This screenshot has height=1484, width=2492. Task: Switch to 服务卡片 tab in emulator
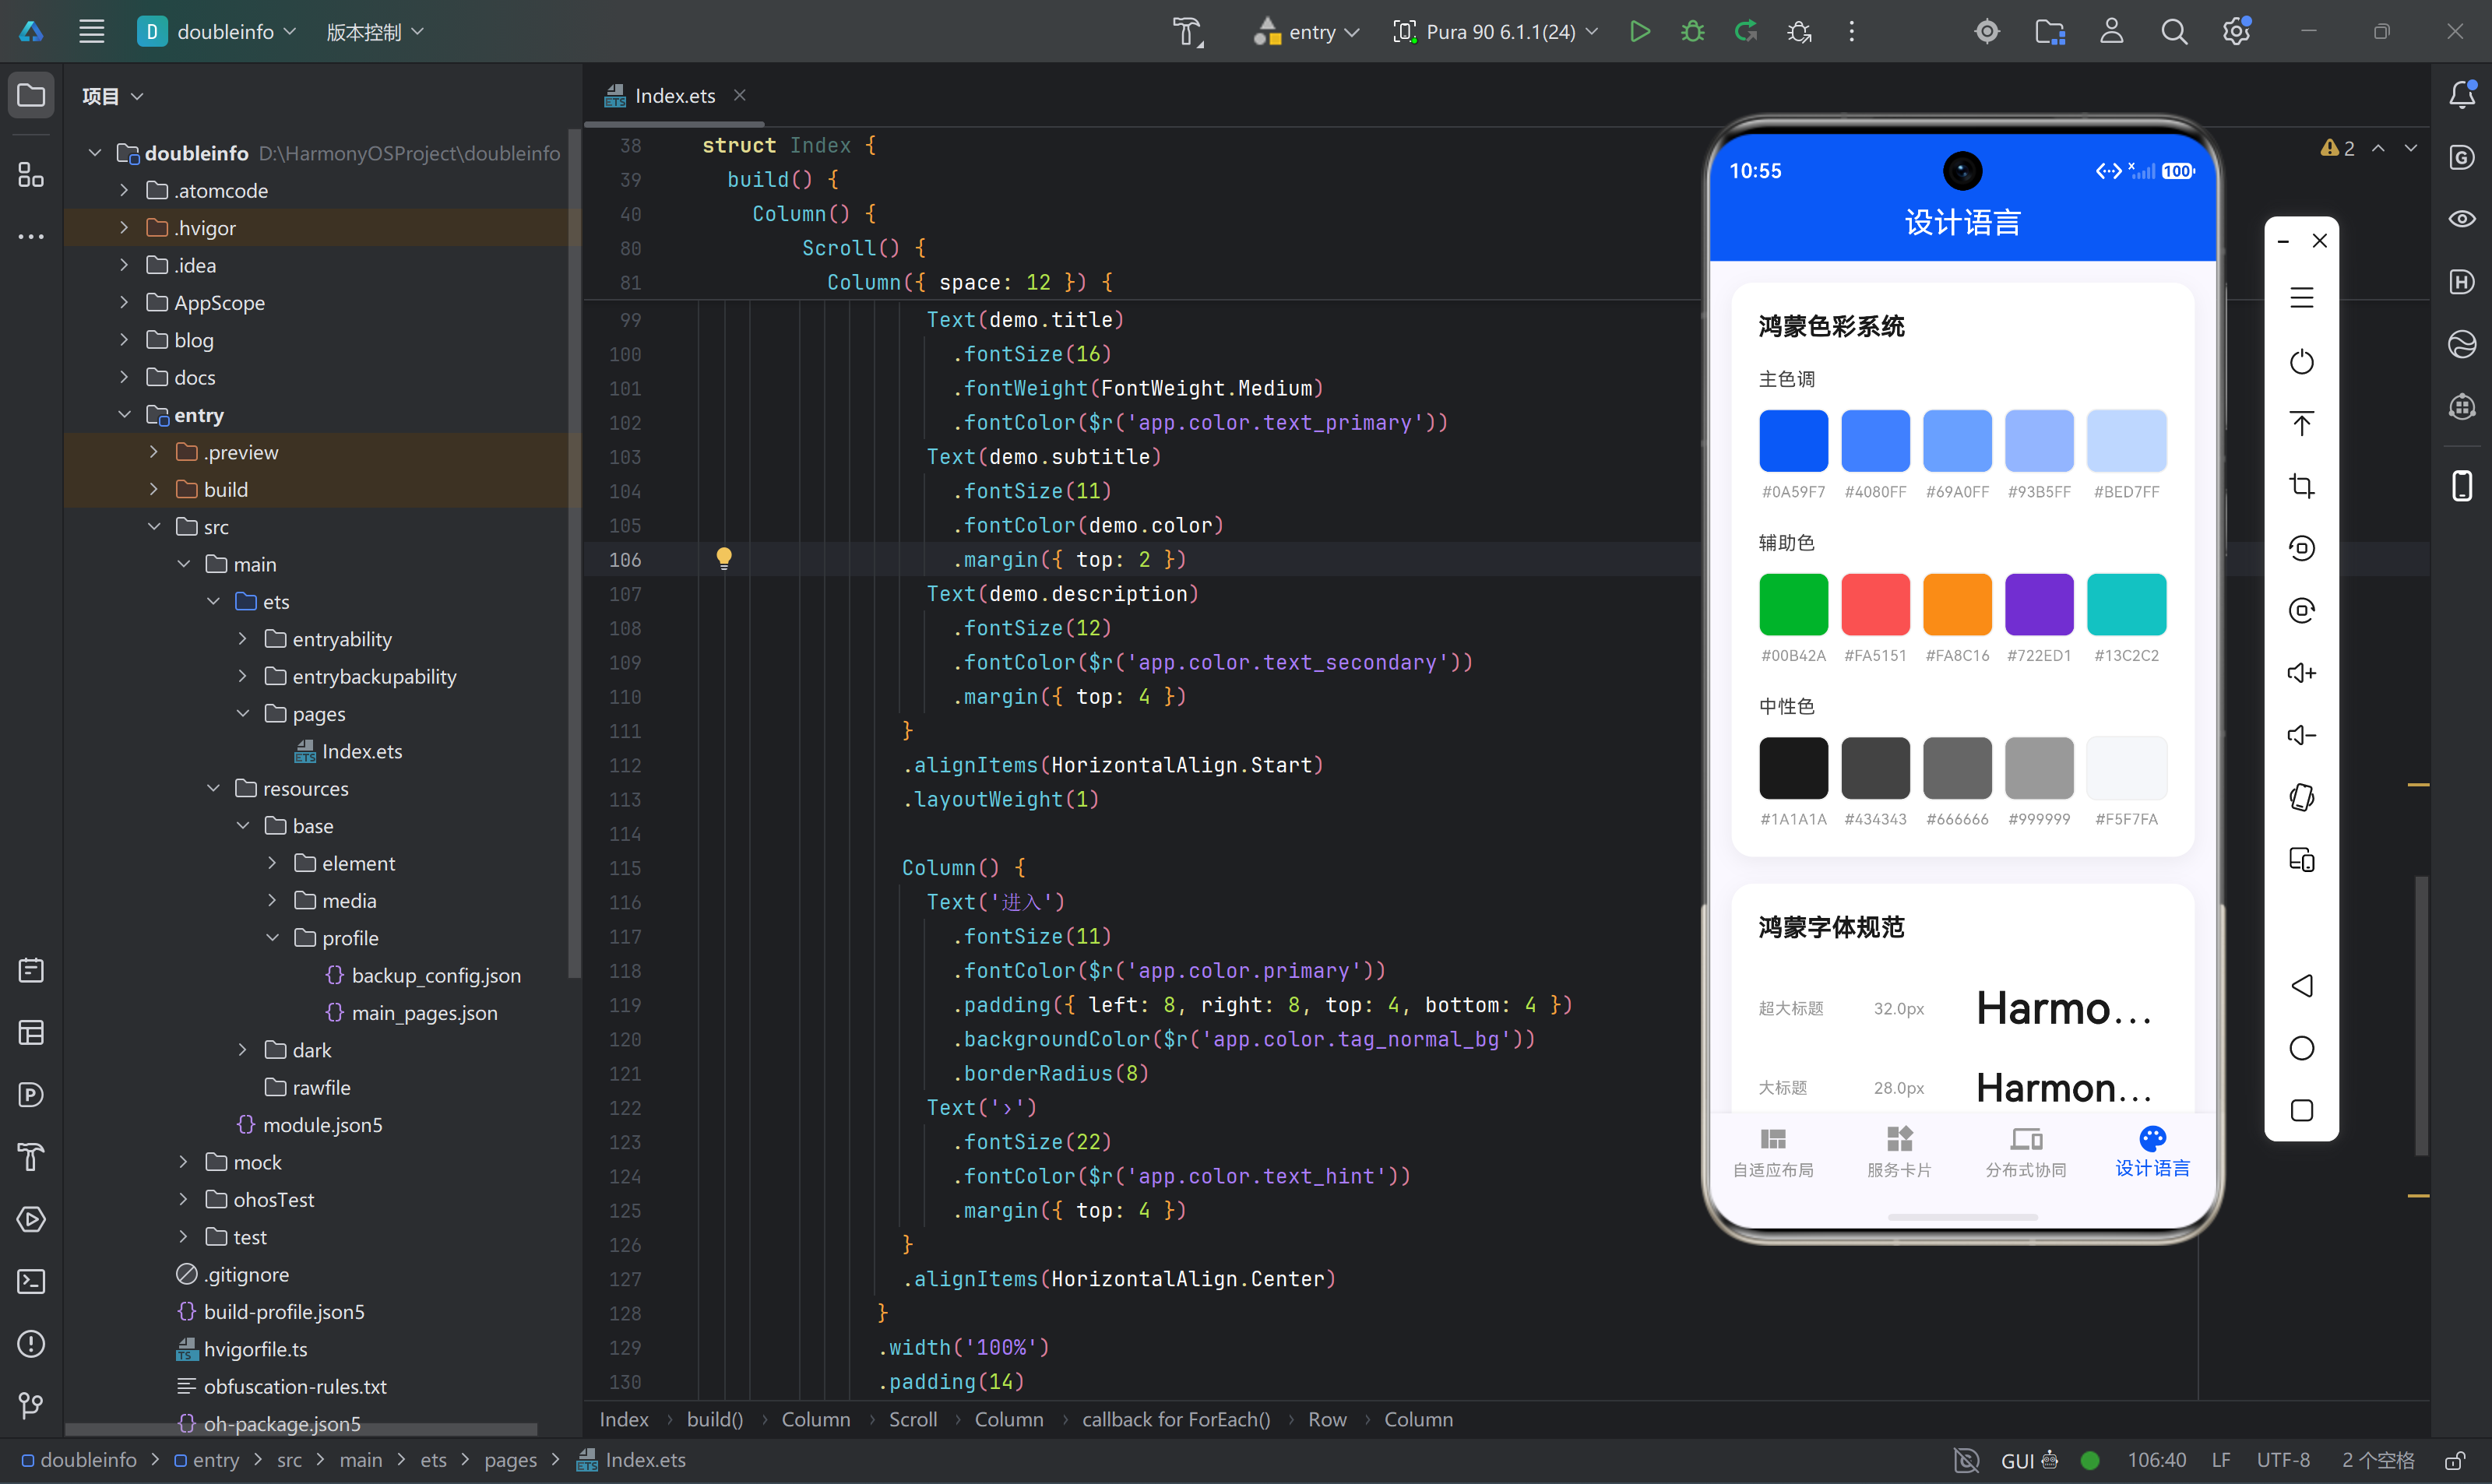click(x=1899, y=1153)
